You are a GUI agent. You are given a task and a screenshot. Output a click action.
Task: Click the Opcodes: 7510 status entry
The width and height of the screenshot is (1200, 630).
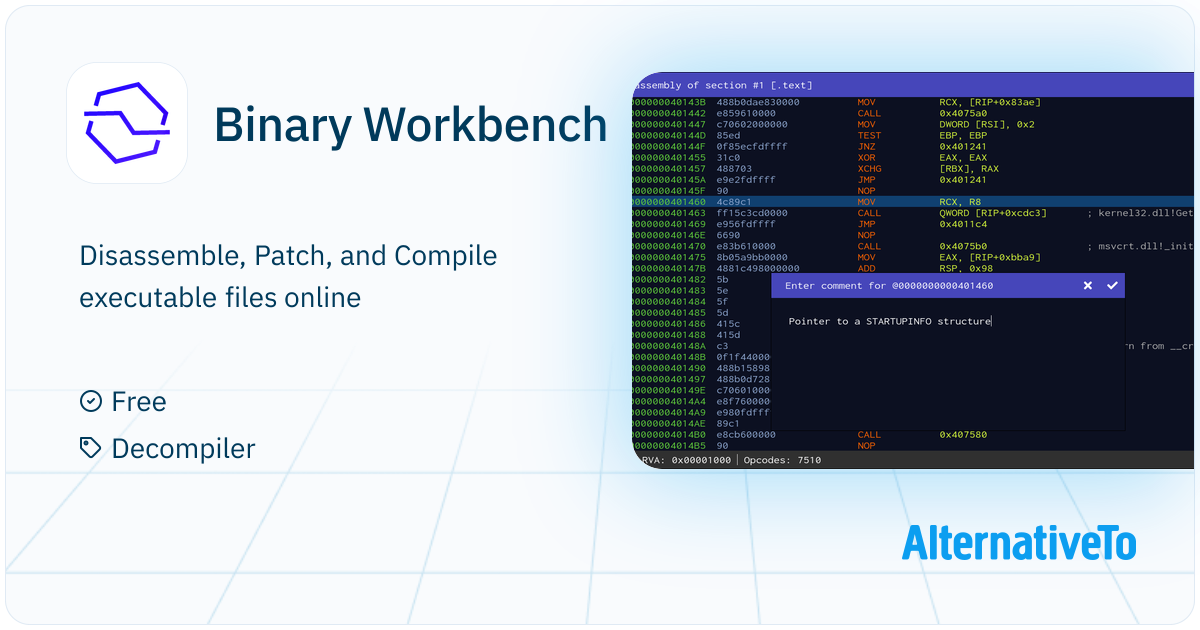pos(782,460)
